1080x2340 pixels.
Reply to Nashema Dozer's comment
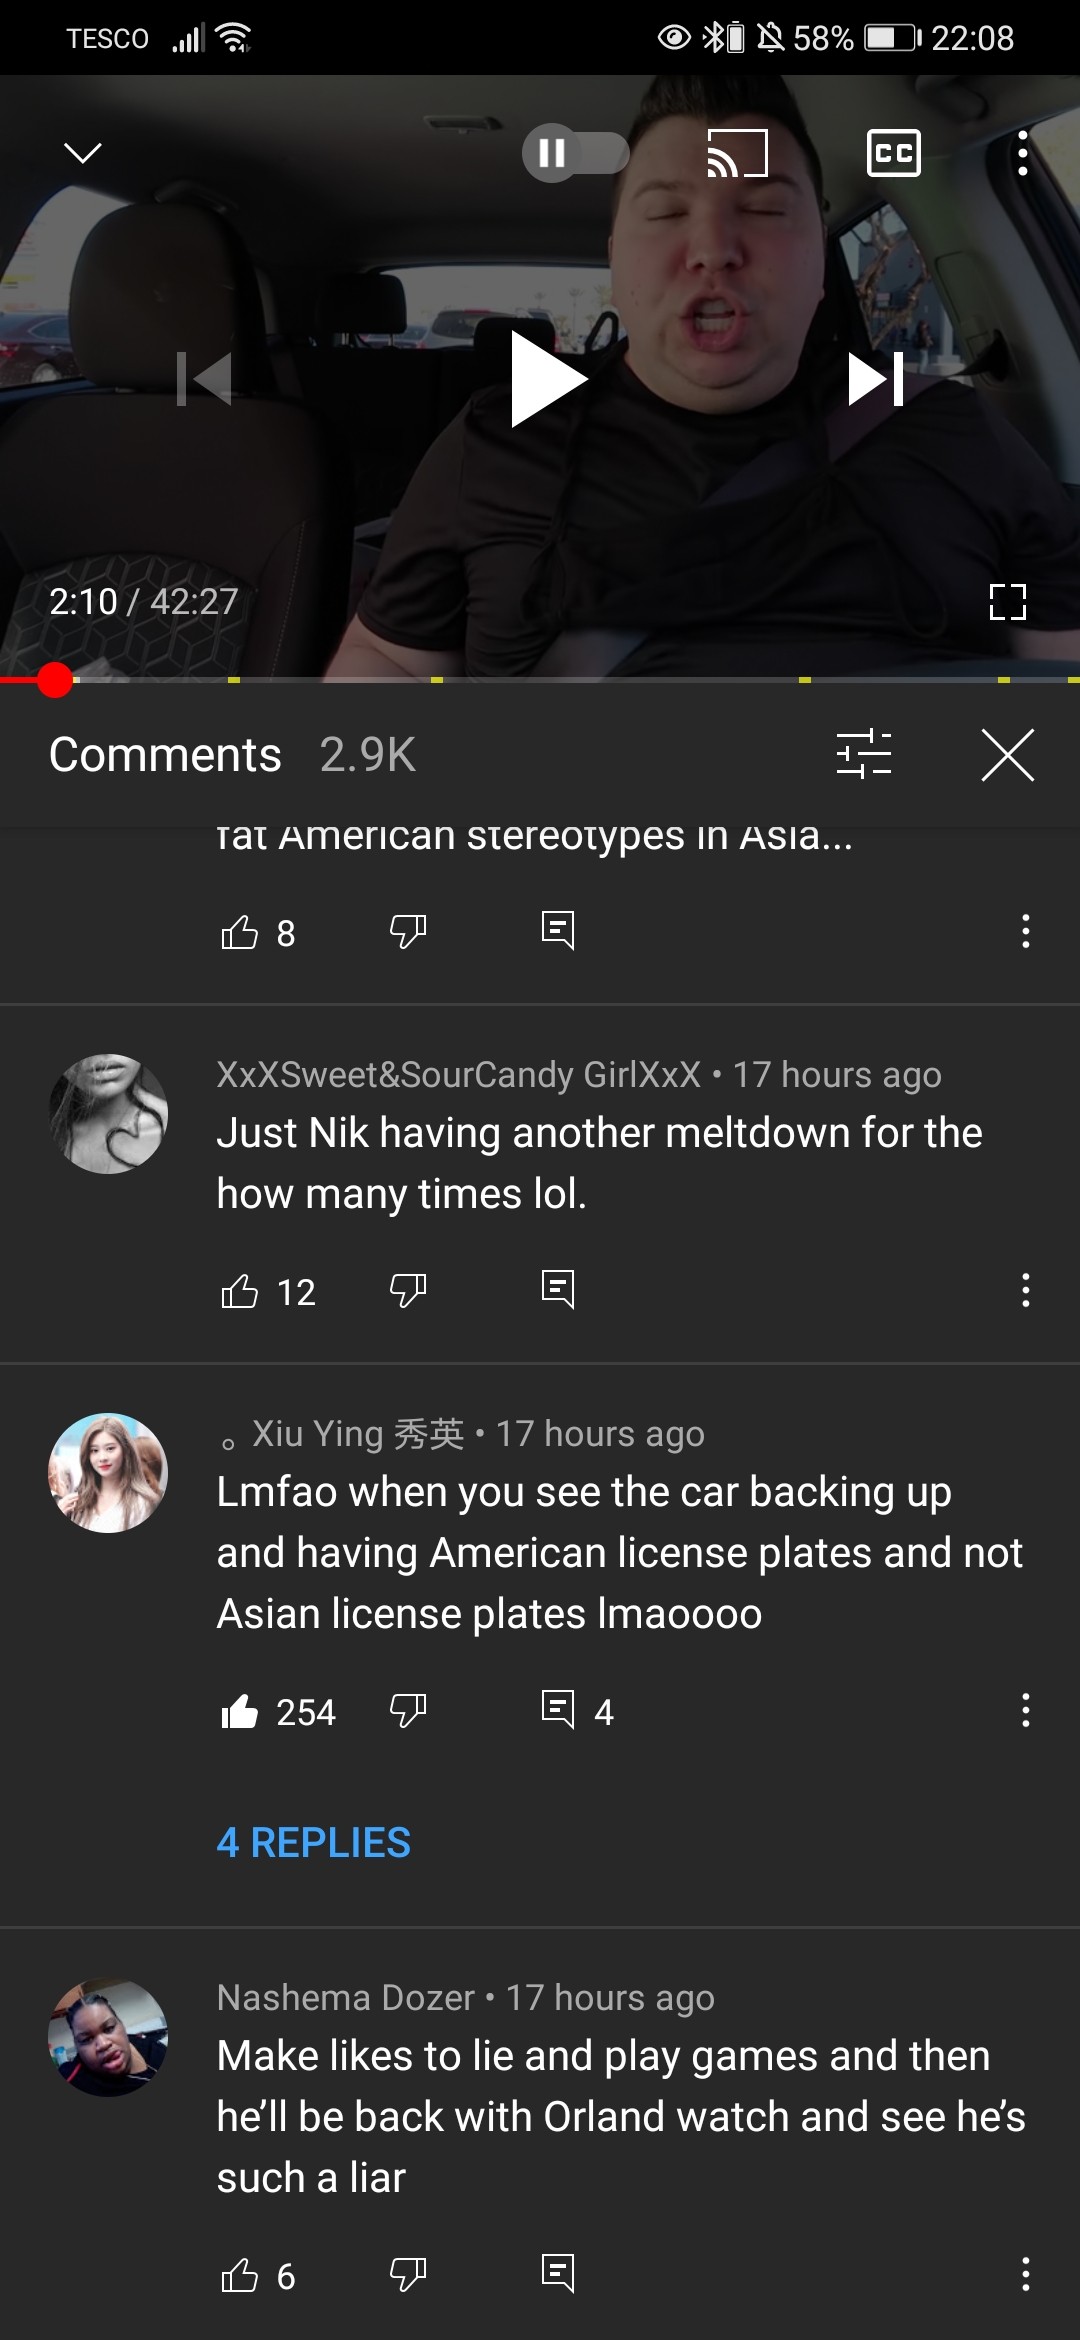558,2273
